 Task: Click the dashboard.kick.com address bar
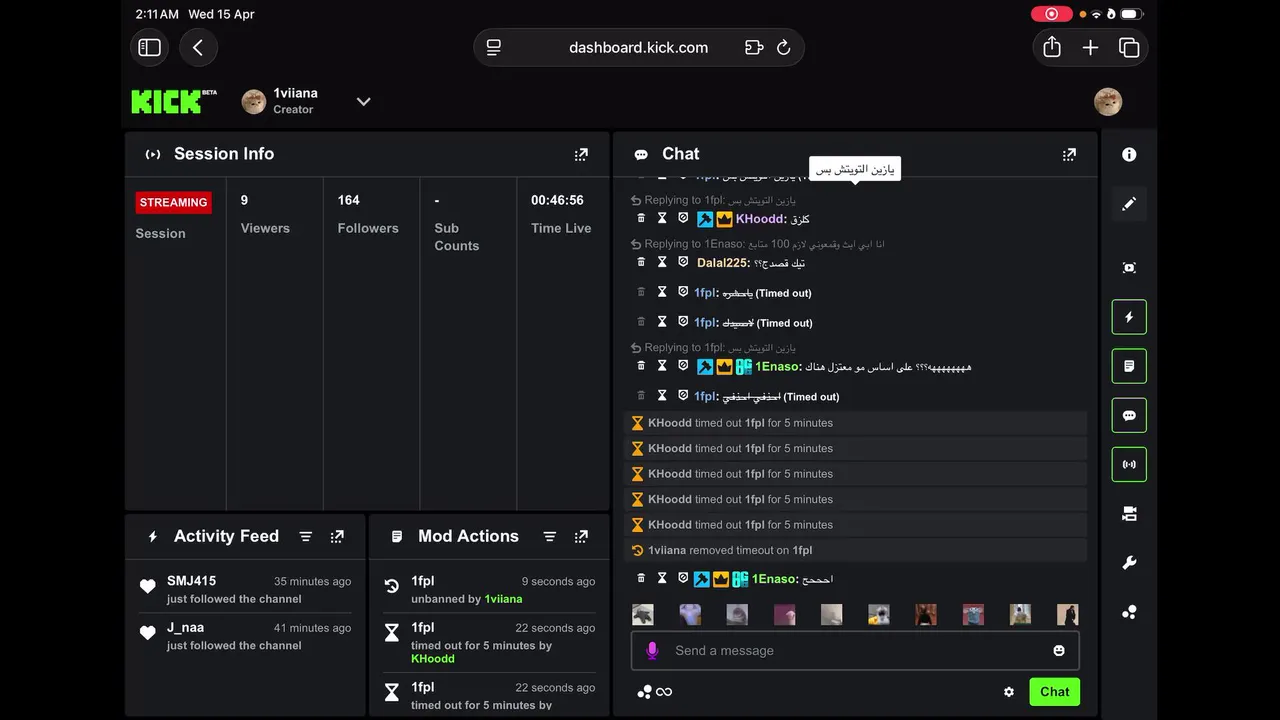639,47
